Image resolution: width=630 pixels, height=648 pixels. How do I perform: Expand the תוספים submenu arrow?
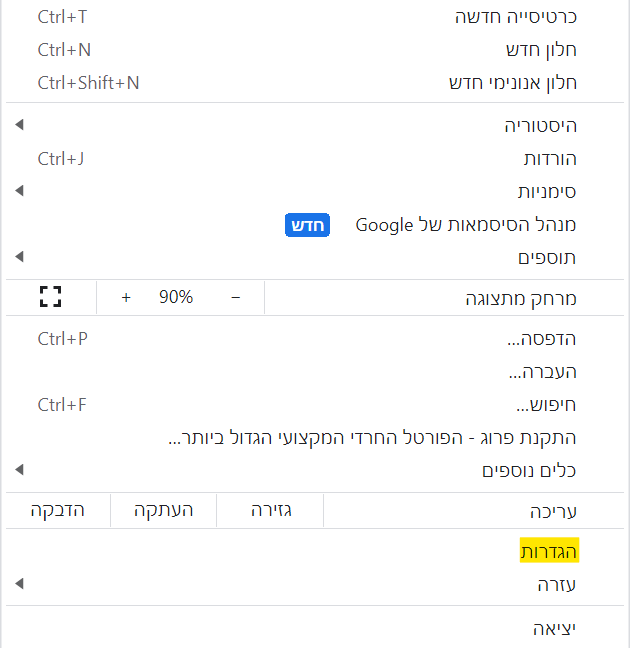[19, 257]
